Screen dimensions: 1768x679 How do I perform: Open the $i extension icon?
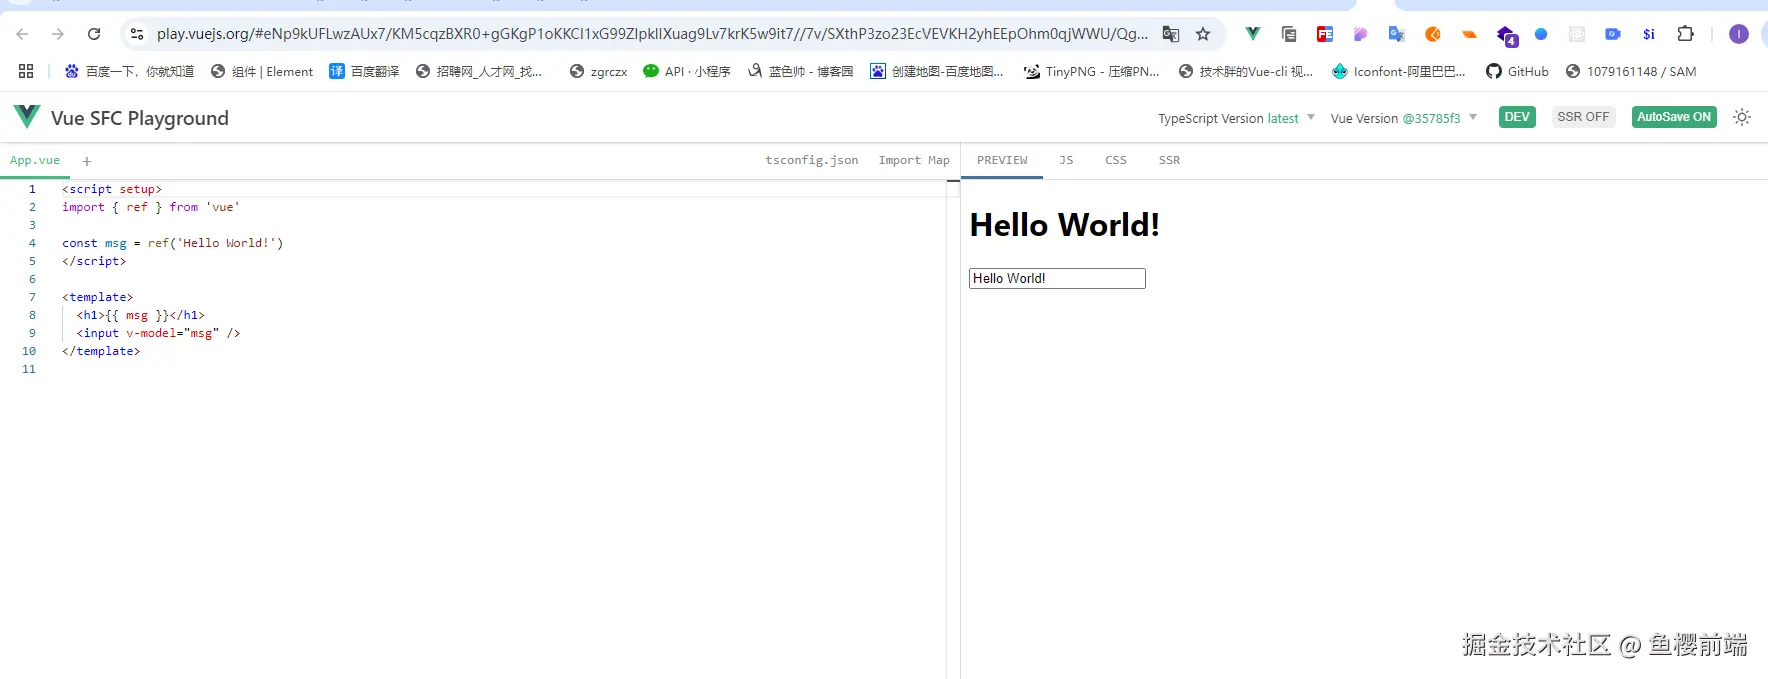click(x=1649, y=34)
